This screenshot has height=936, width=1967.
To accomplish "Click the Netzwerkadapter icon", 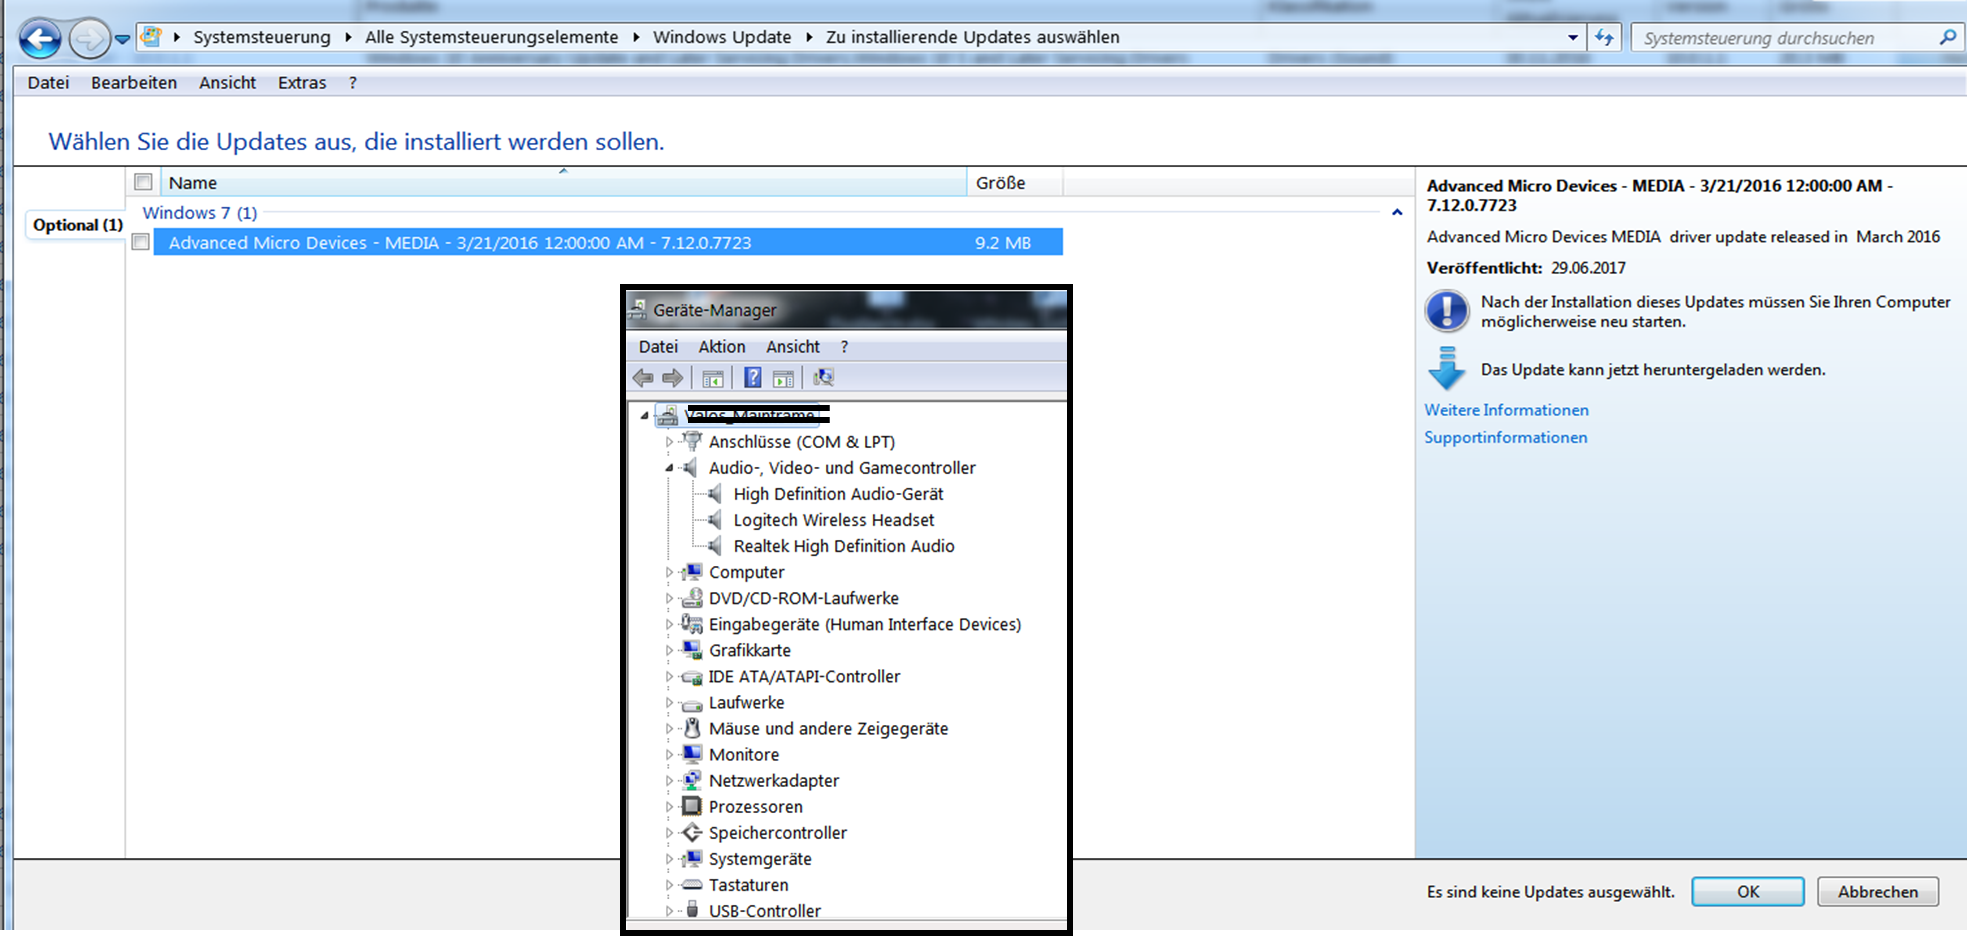I will [691, 780].
